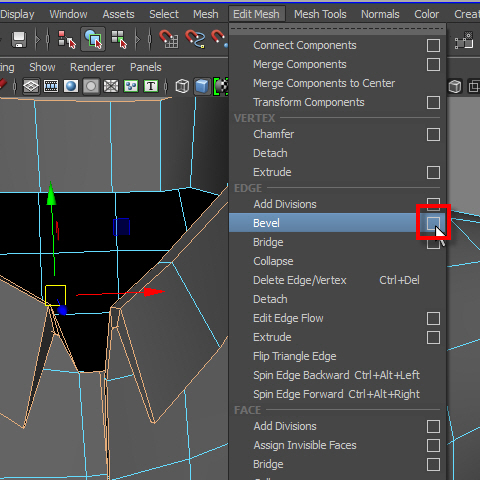
Task: Select the 'Select by object type' mode icon
Action: coord(93,39)
